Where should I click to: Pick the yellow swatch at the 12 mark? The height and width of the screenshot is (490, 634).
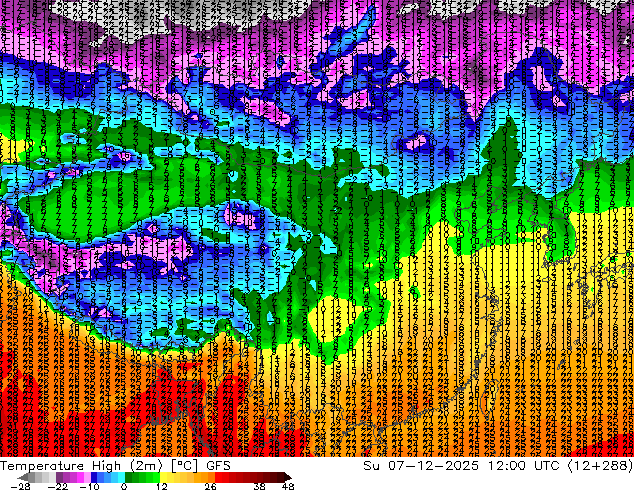click(163, 477)
